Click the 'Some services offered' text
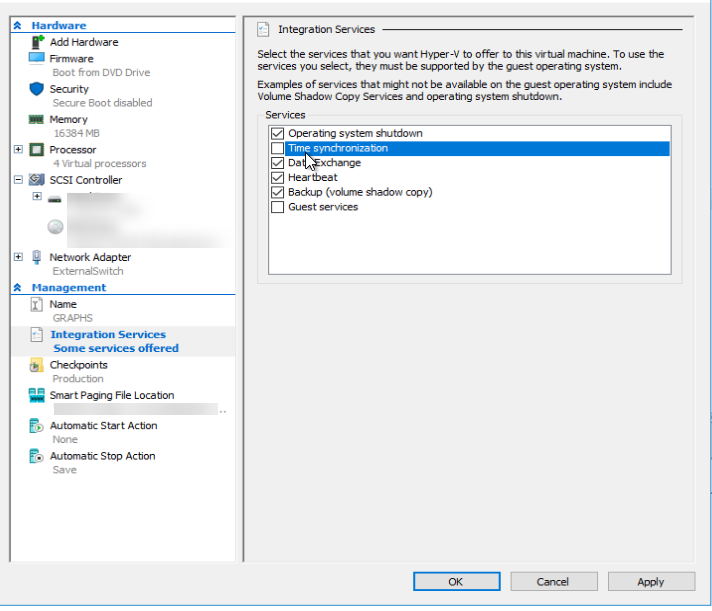Viewport: 712px width, 611px height. (116, 348)
